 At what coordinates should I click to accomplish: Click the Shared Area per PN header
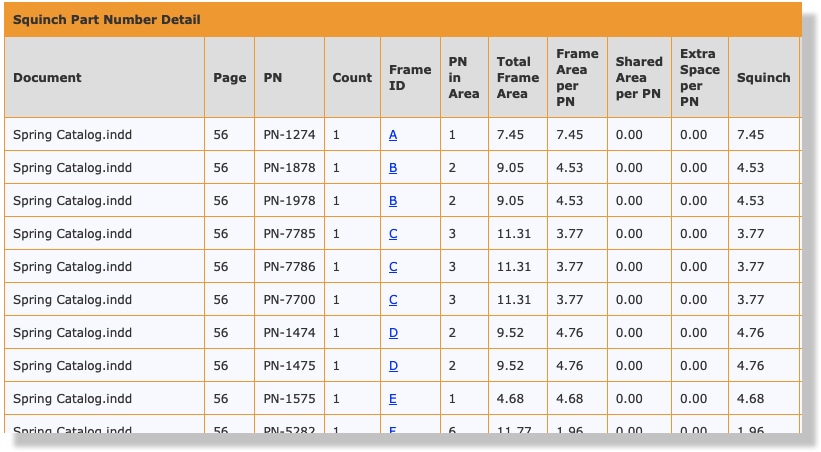(638, 78)
